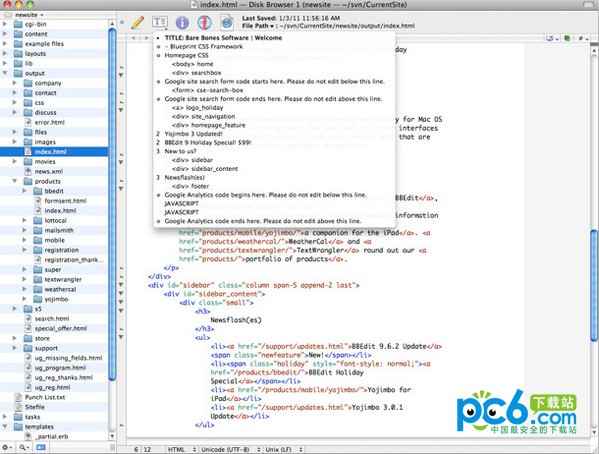Screen dimensions: 599x454
Task: Open the HTML language dropdown in status bar
Action: pos(182,449)
